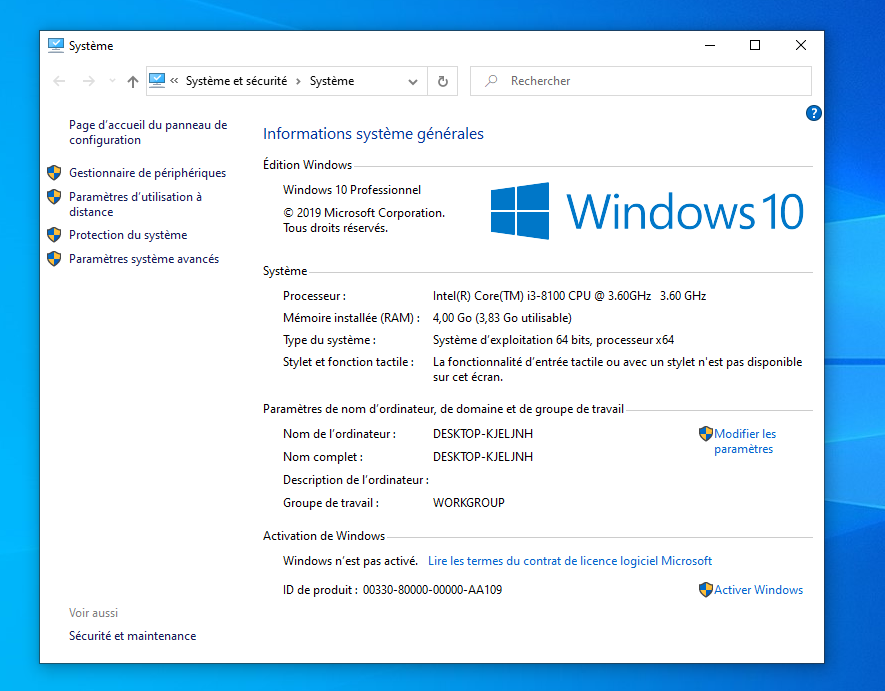Screen dimensions: 885x691
Task: Click the double chevron before Système et sécurité
Action: tap(174, 81)
